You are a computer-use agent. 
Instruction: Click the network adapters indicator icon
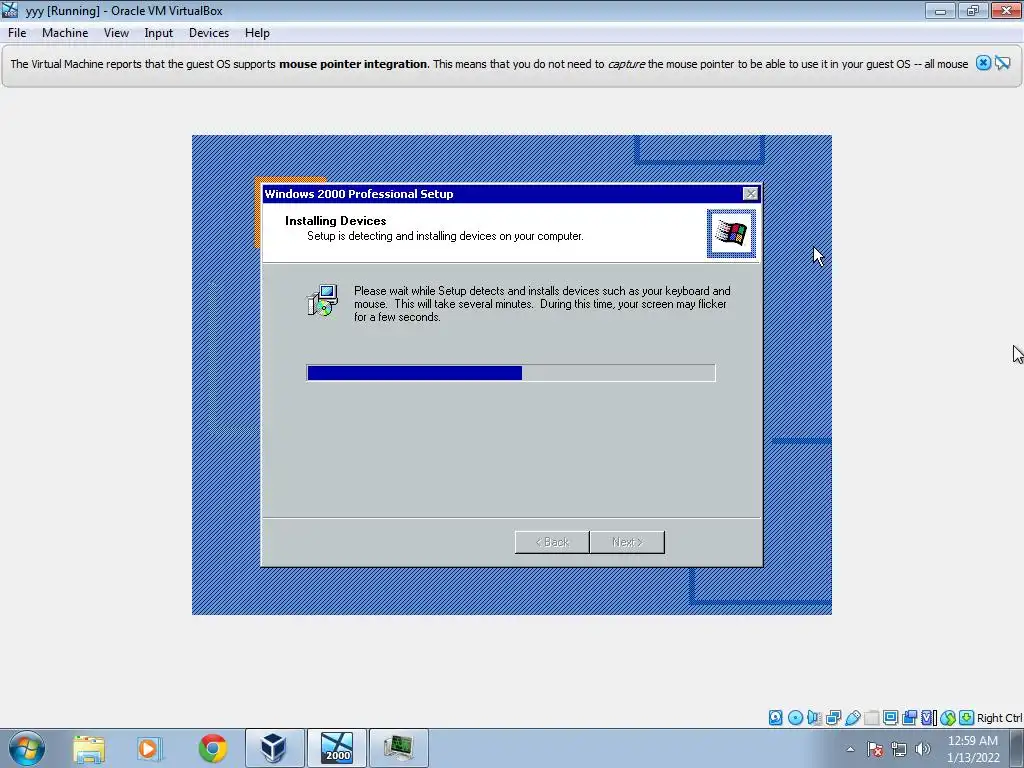833,718
